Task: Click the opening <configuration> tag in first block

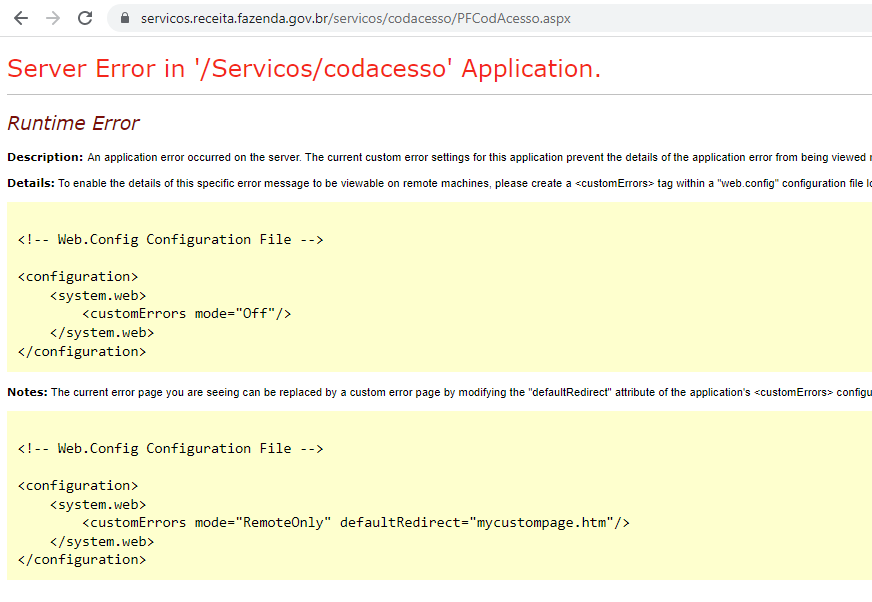Action: click(x=78, y=277)
